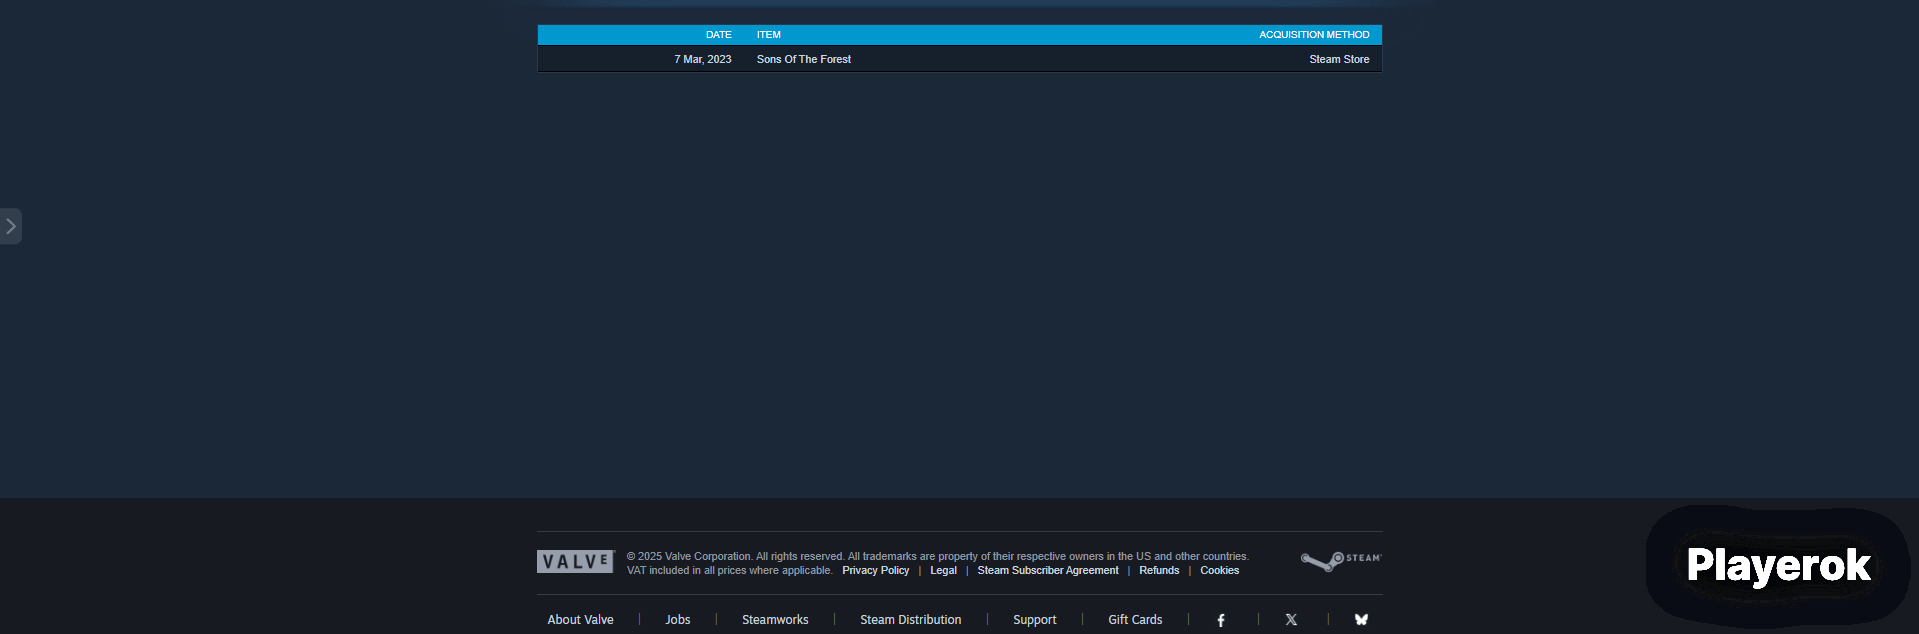
Task: Select the Sons Of The Forest entry
Action: (803, 60)
